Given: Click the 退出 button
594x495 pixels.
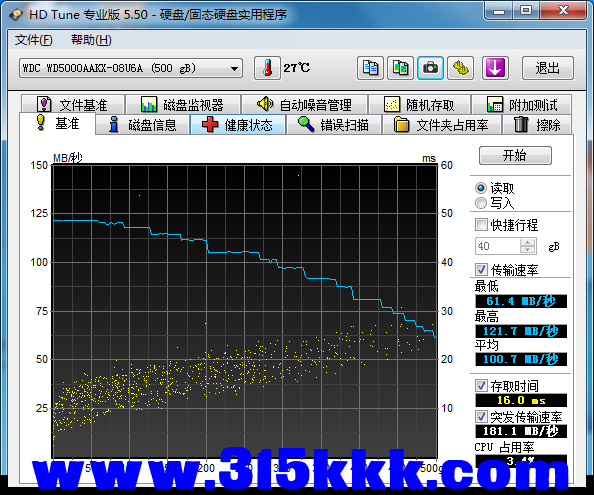Looking at the screenshot, I should pyautogui.click(x=548, y=68).
